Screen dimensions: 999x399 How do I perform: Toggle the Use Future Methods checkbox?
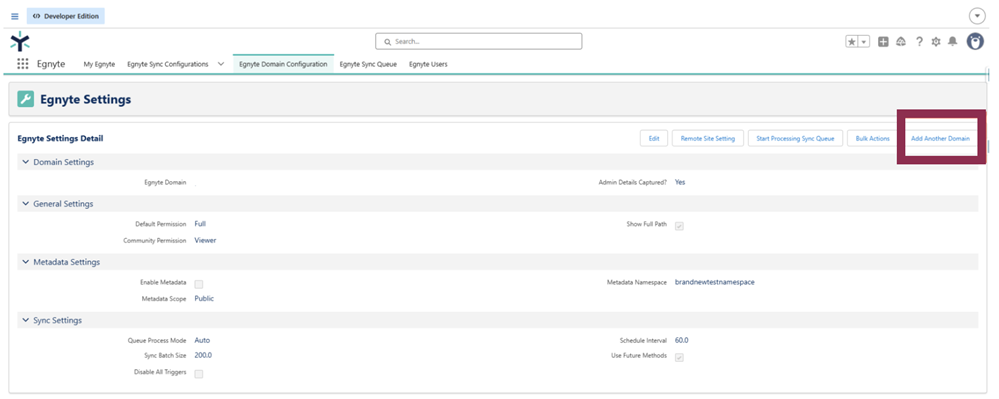[679, 357]
